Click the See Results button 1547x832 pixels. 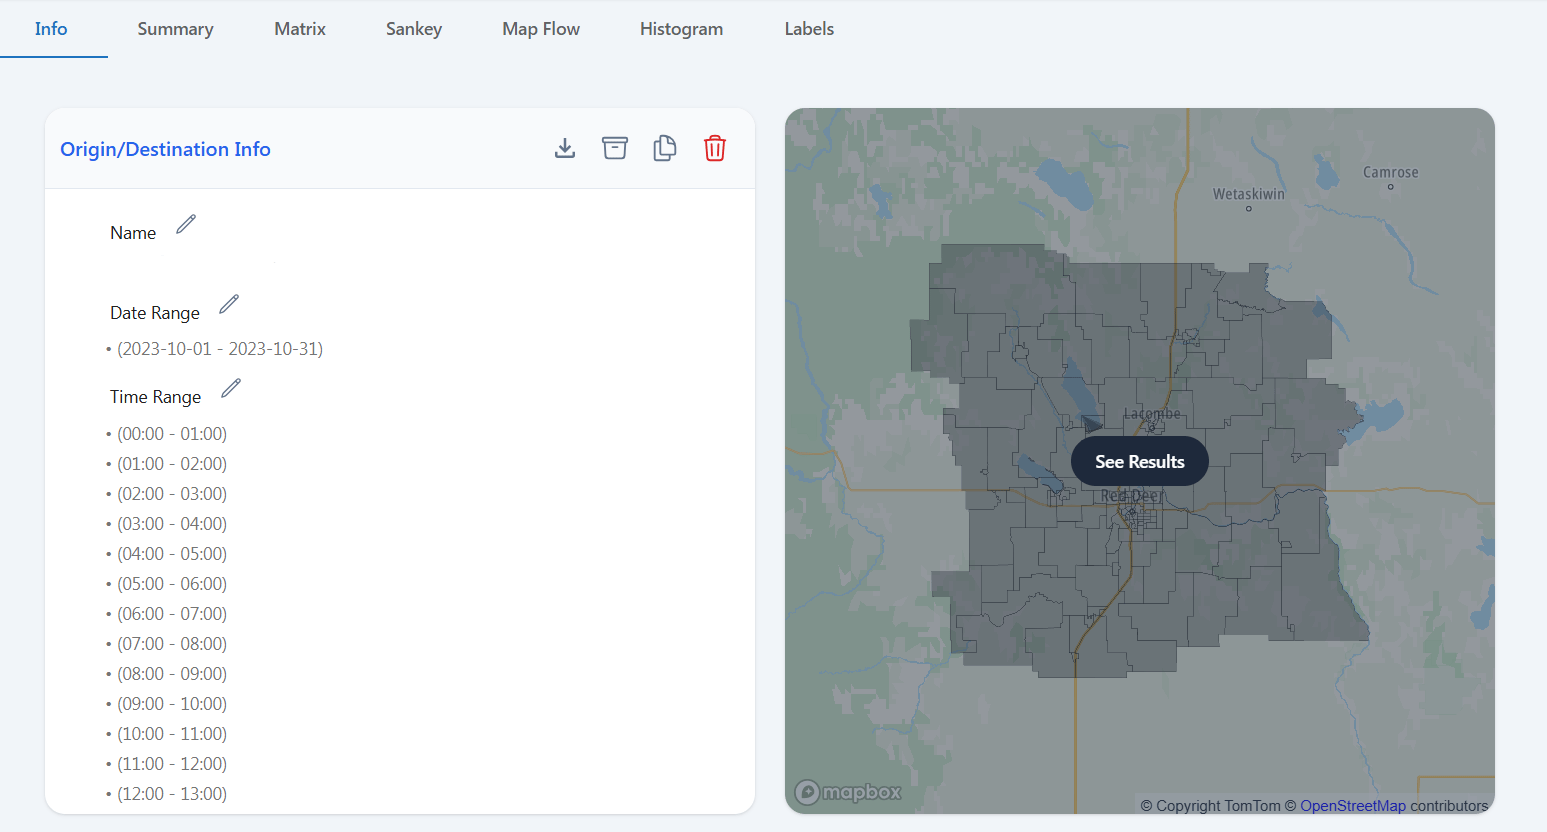pos(1140,461)
